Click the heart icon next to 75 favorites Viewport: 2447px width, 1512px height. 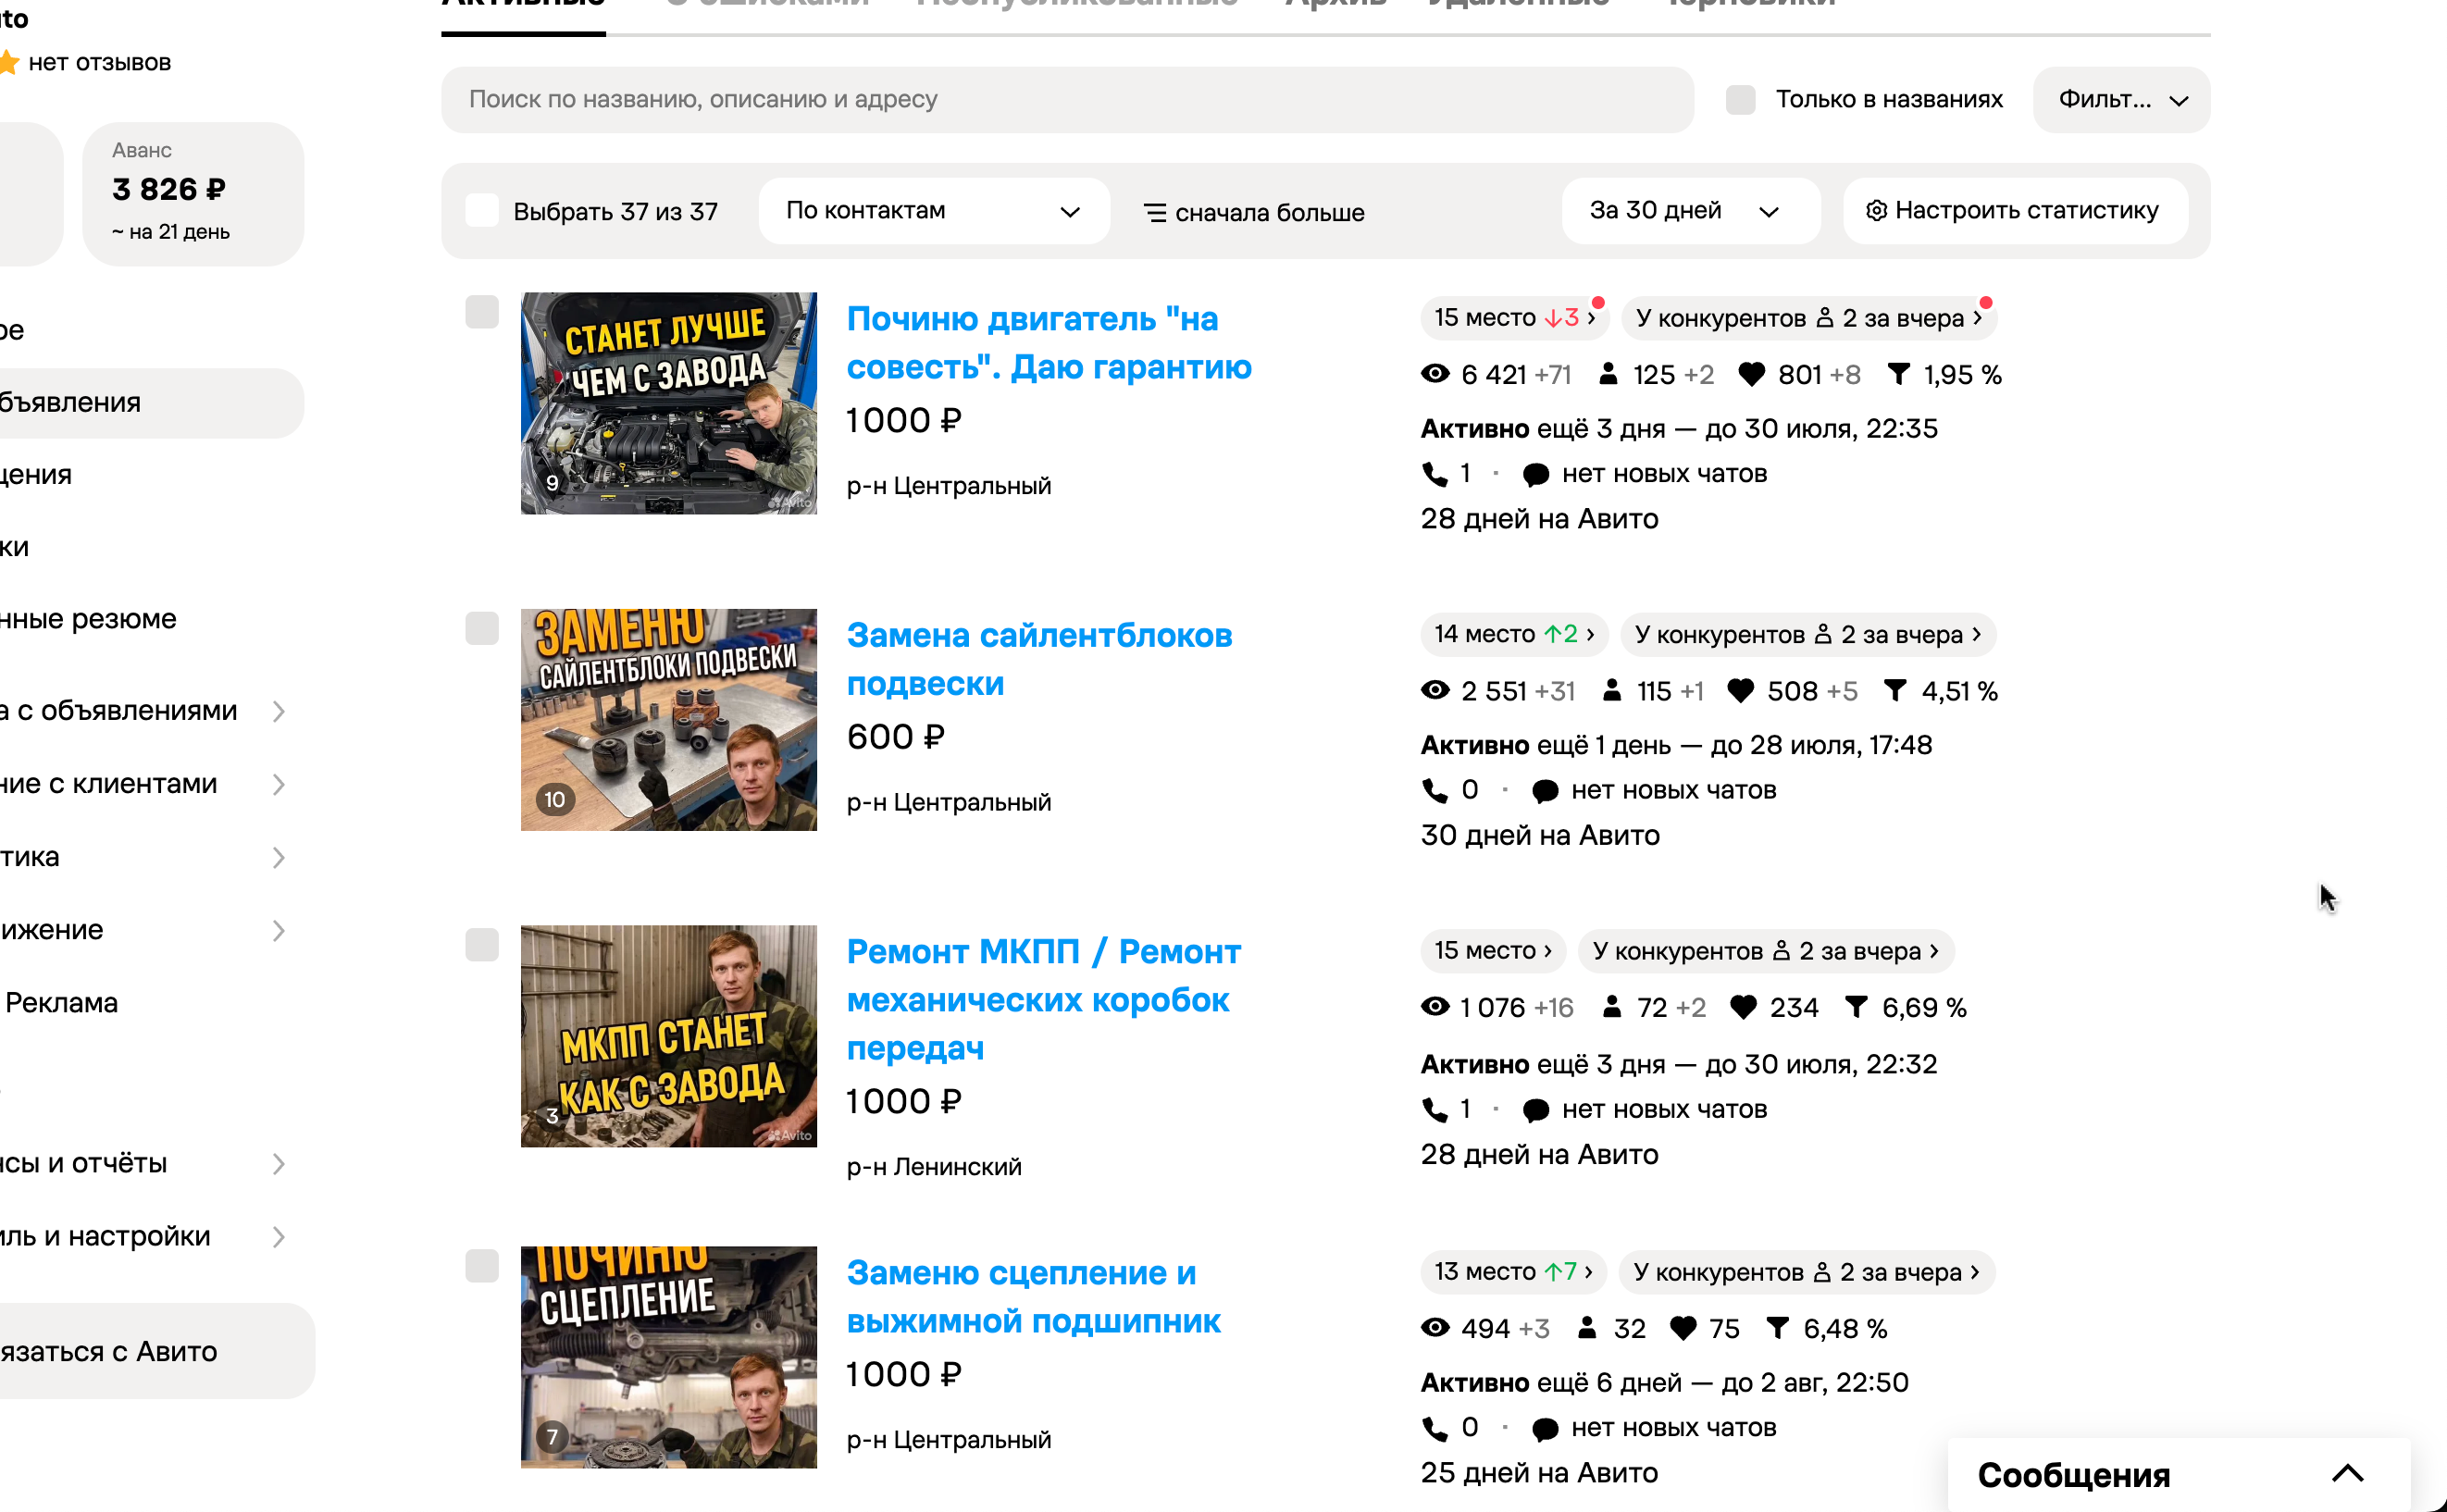click(1684, 1328)
